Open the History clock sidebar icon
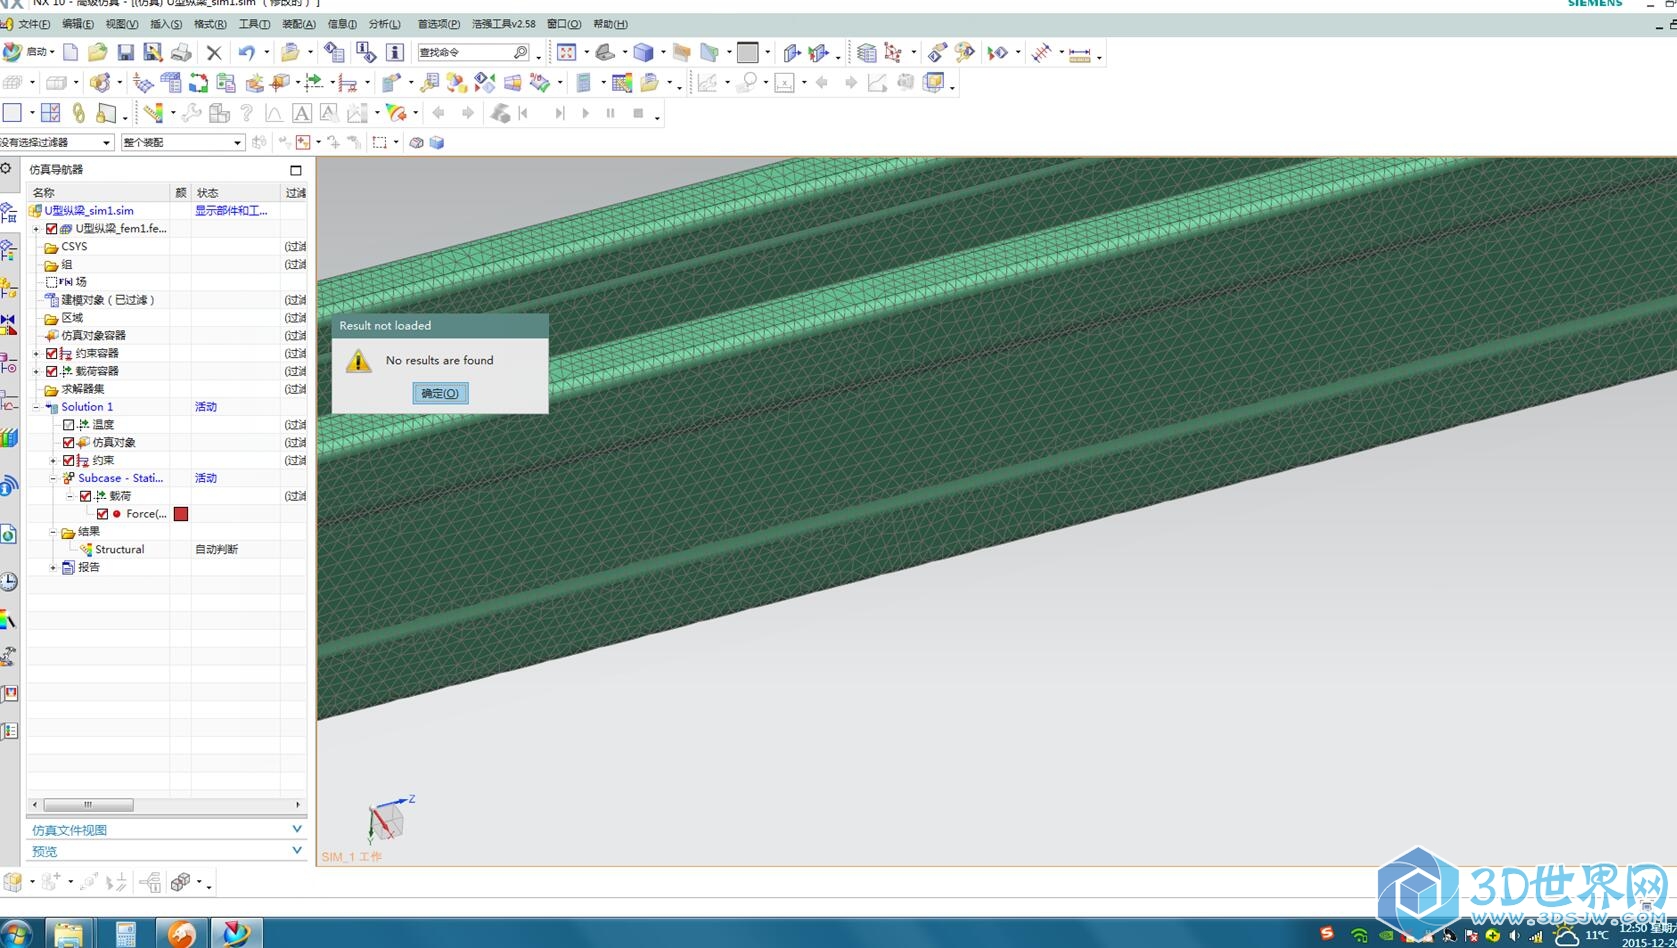Viewport: 1677px width, 948px height. point(9,581)
